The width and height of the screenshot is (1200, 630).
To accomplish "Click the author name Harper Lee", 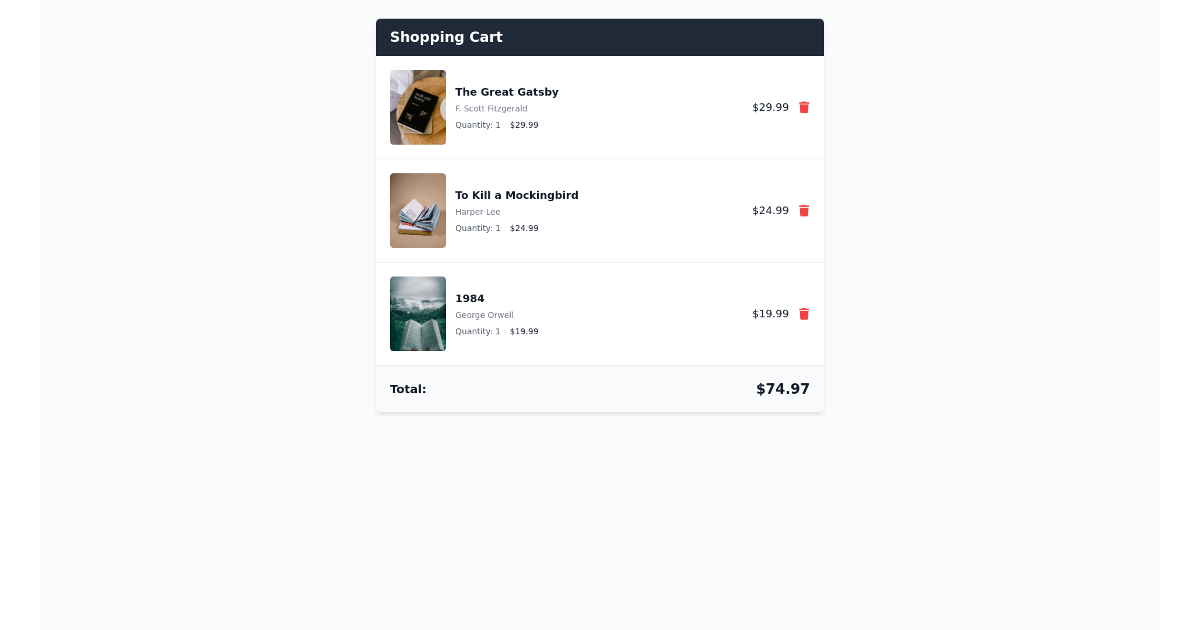I will pyautogui.click(x=478, y=212).
